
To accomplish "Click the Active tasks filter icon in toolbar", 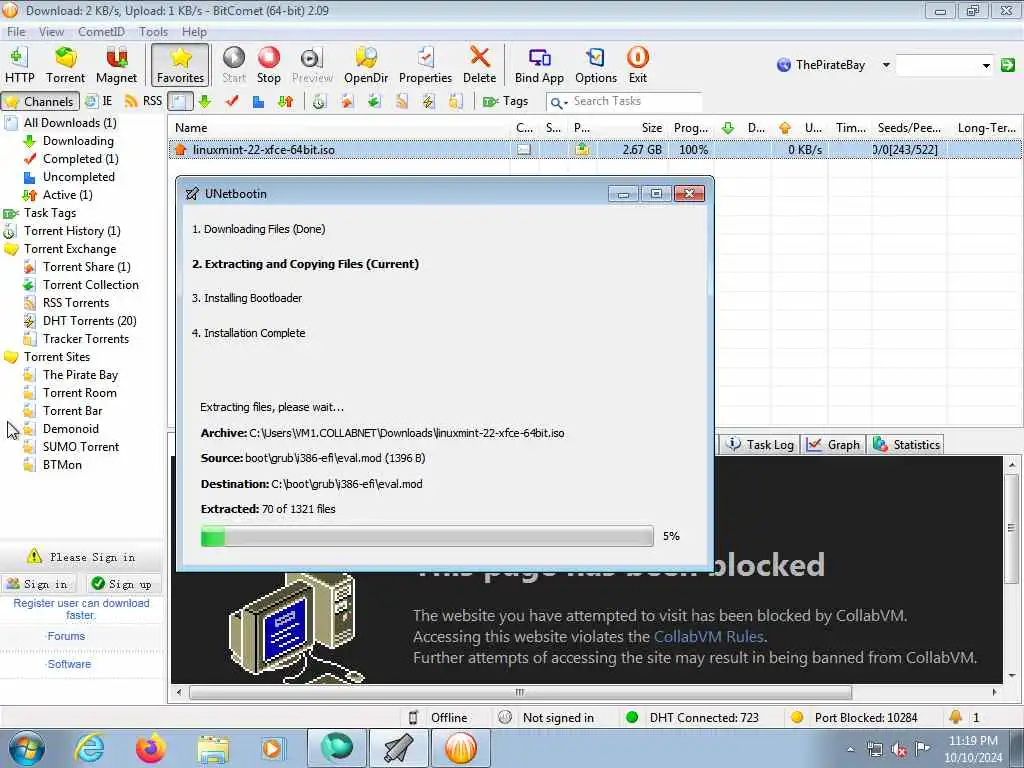I will pyautogui.click(x=285, y=101).
